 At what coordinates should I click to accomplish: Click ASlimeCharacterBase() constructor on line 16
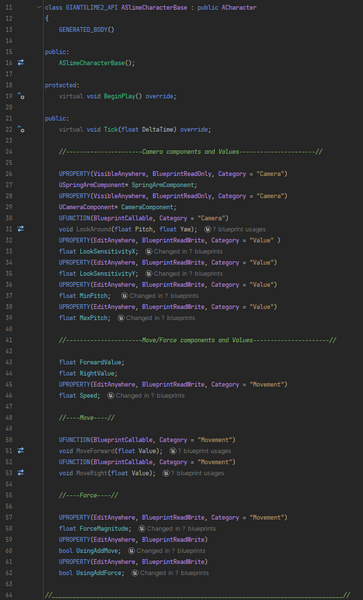click(x=97, y=63)
